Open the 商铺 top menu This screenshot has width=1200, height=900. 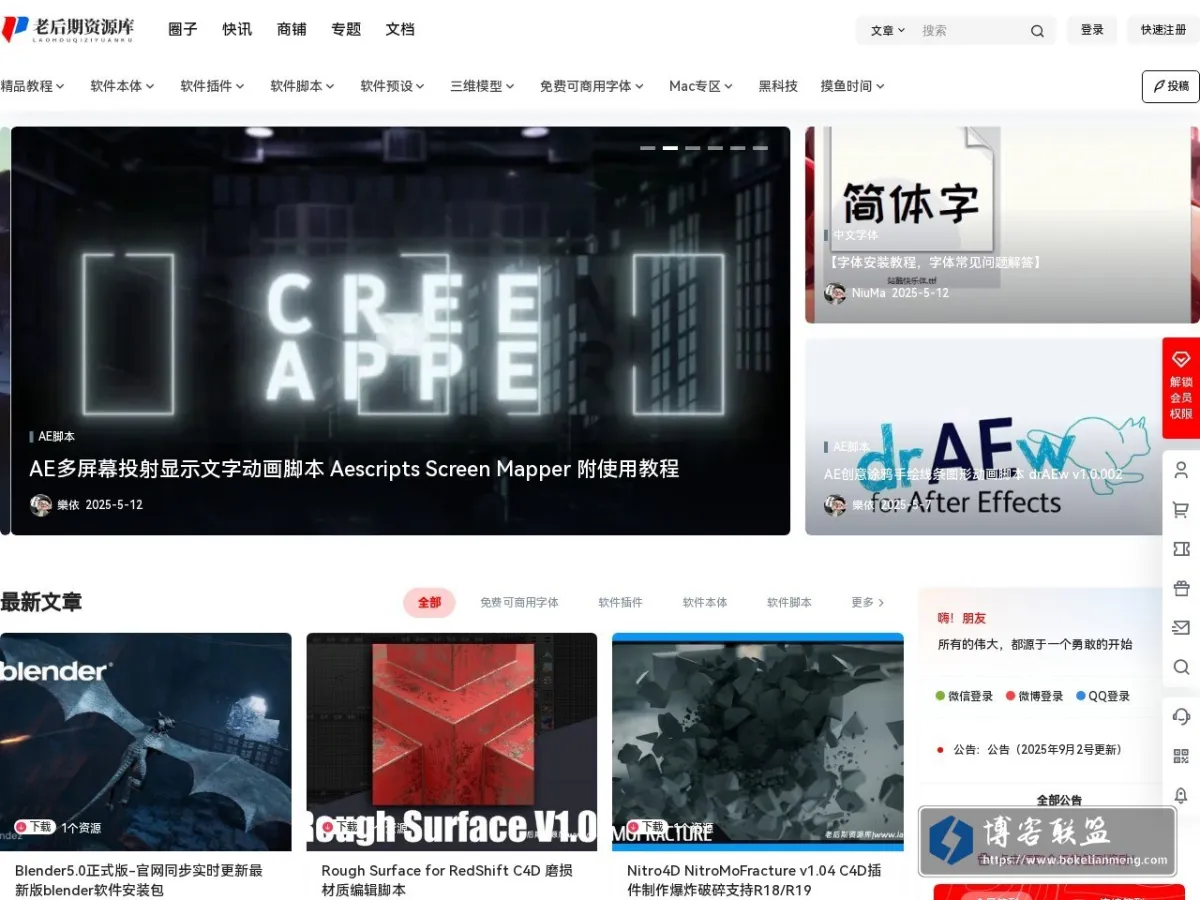point(292,29)
